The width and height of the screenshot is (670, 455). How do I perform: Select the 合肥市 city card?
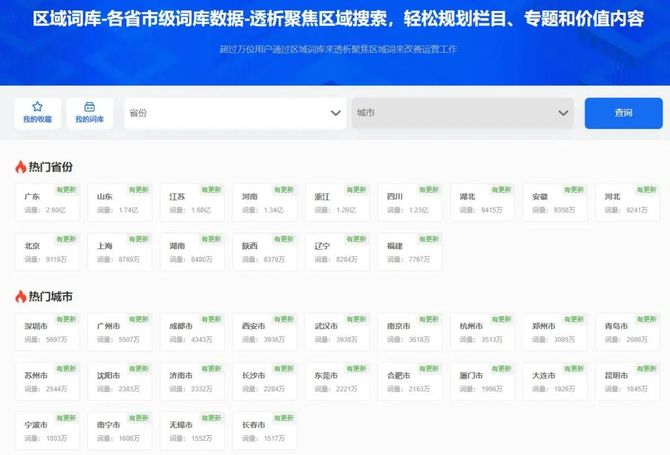[410, 382]
